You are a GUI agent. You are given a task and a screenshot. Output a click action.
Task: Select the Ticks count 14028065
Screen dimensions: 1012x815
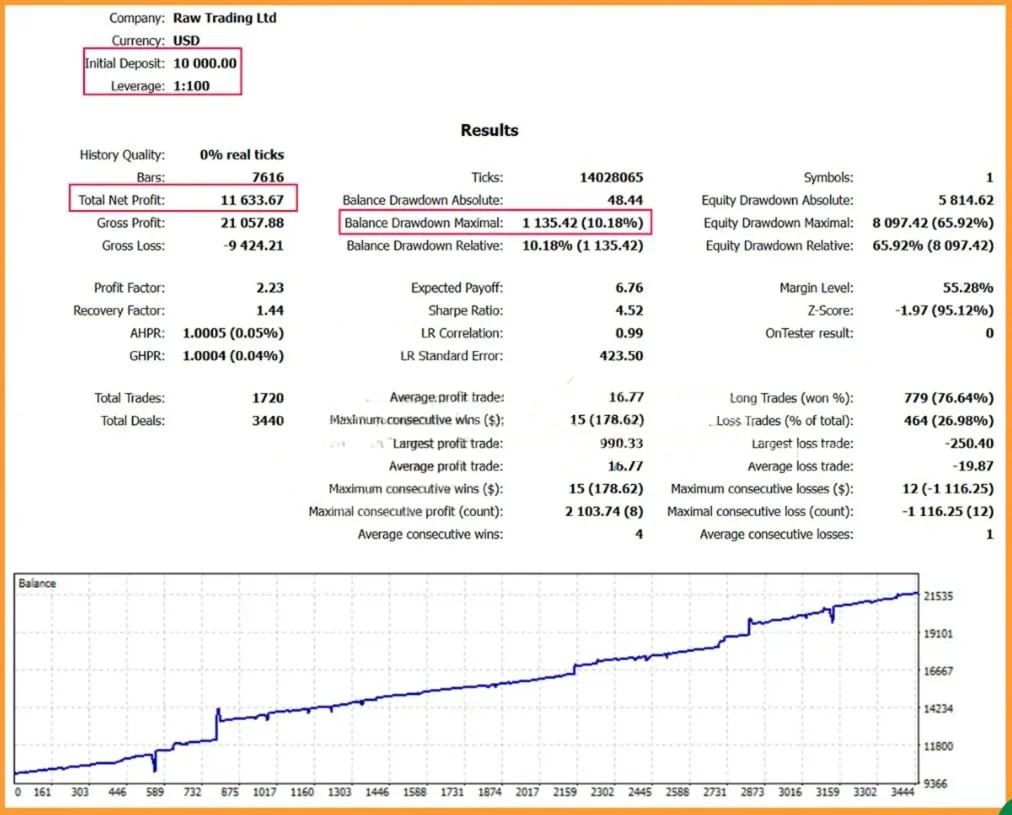point(611,177)
